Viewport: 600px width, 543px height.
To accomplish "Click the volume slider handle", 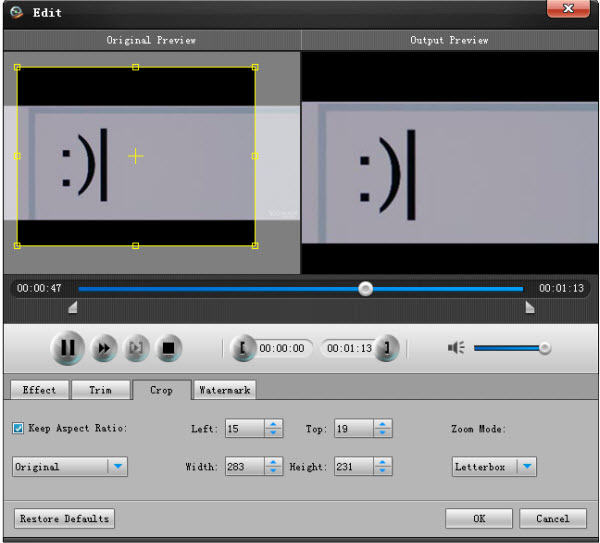I will pyautogui.click(x=544, y=348).
